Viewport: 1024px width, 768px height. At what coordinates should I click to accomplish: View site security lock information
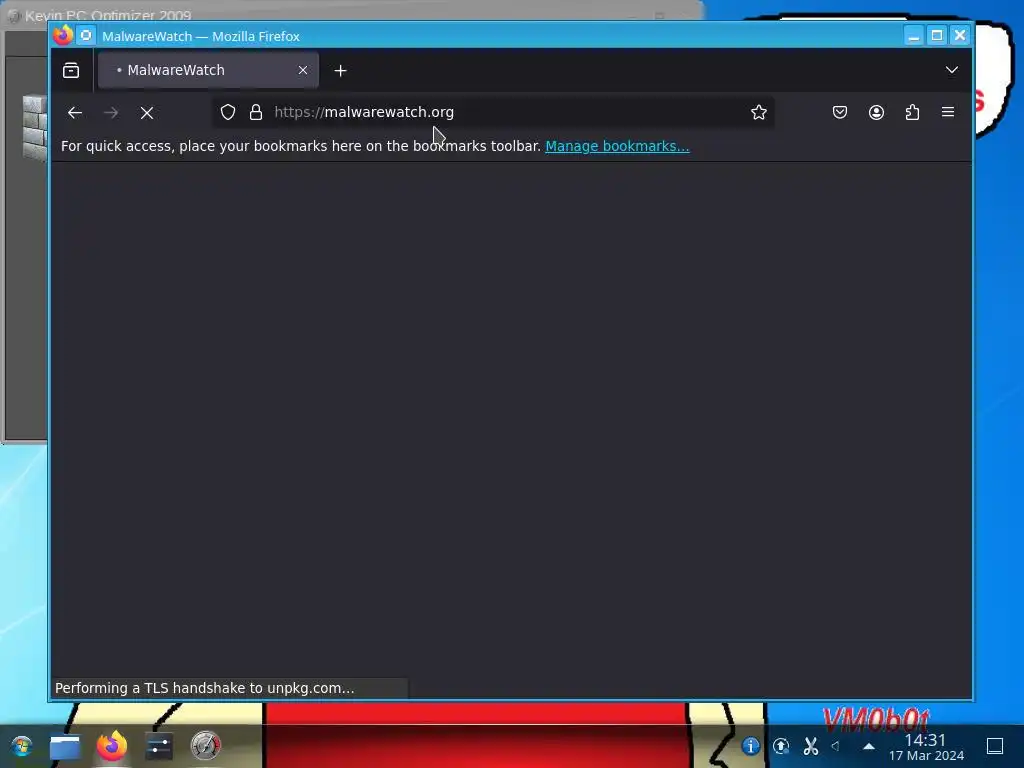[256, 112]
